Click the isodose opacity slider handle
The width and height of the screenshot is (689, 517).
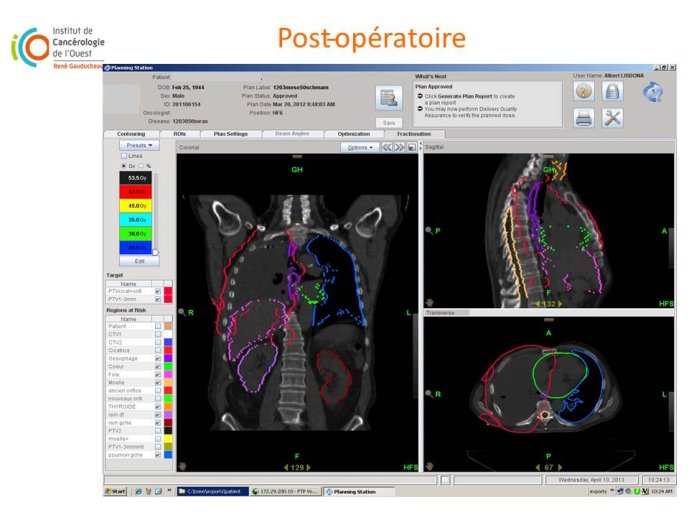point(155,252)
